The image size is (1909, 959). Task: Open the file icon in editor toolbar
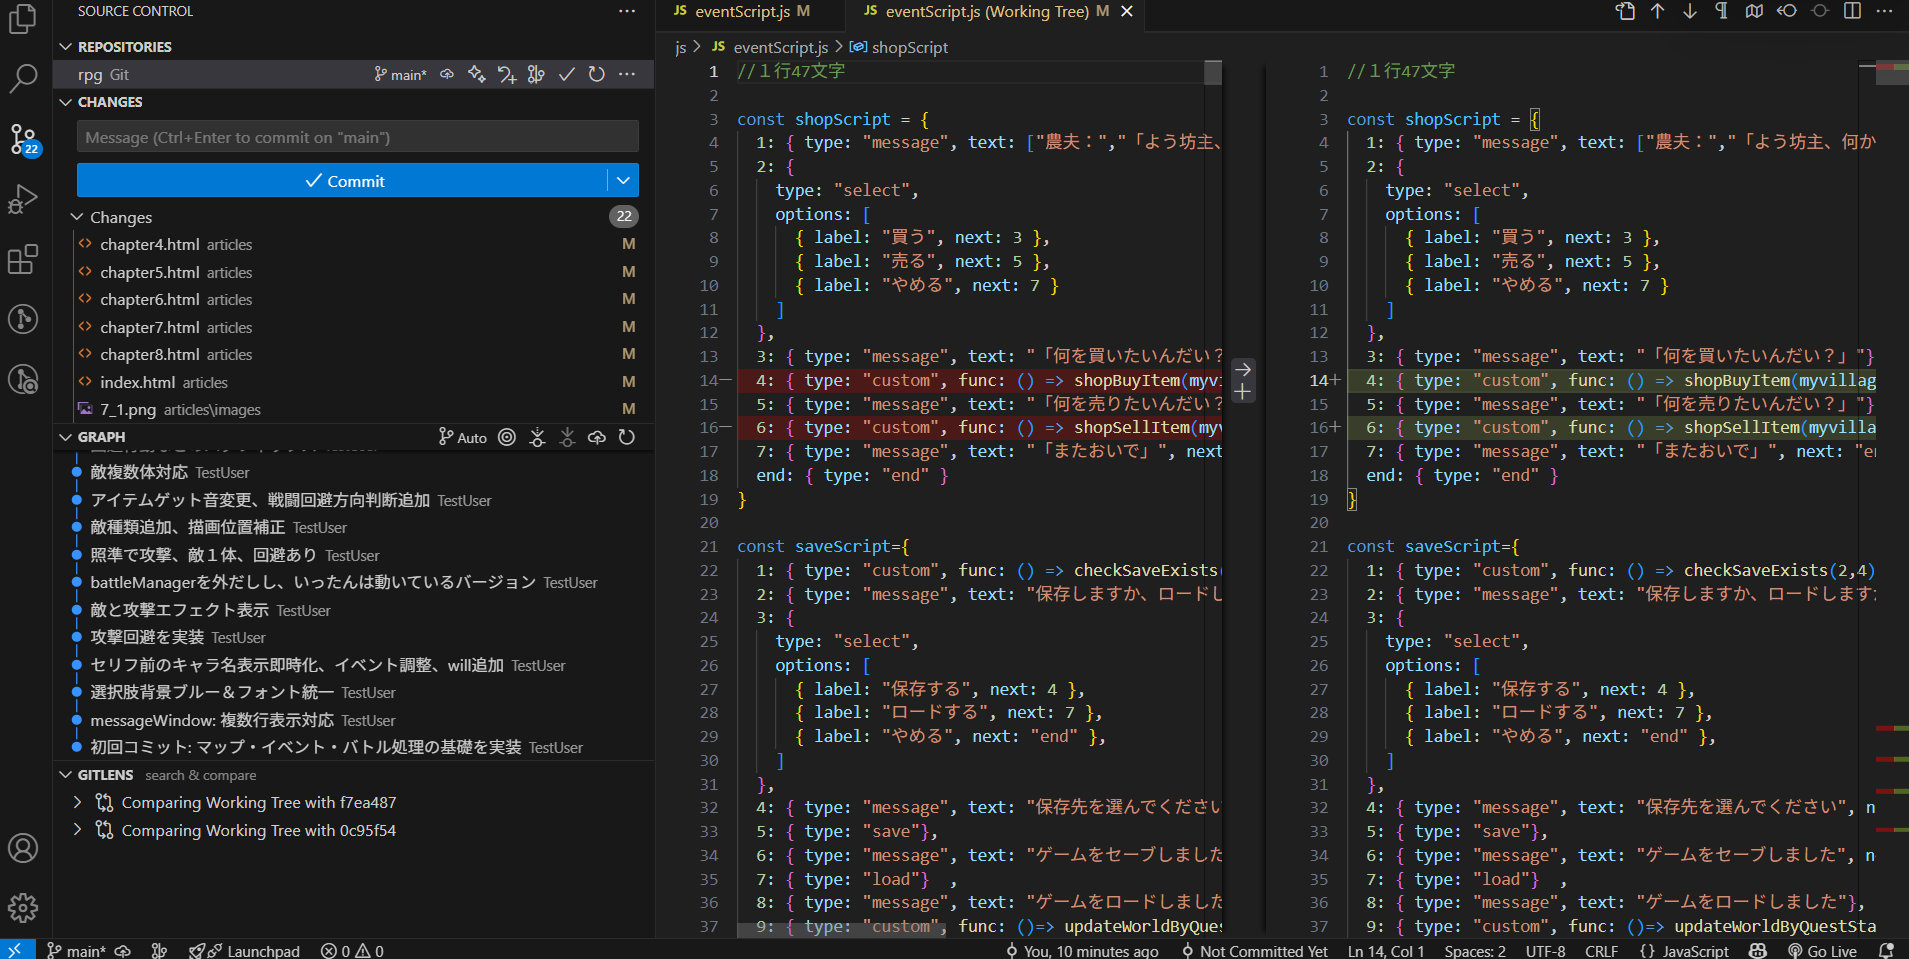pyautogui.click(x=1626, y=11)
